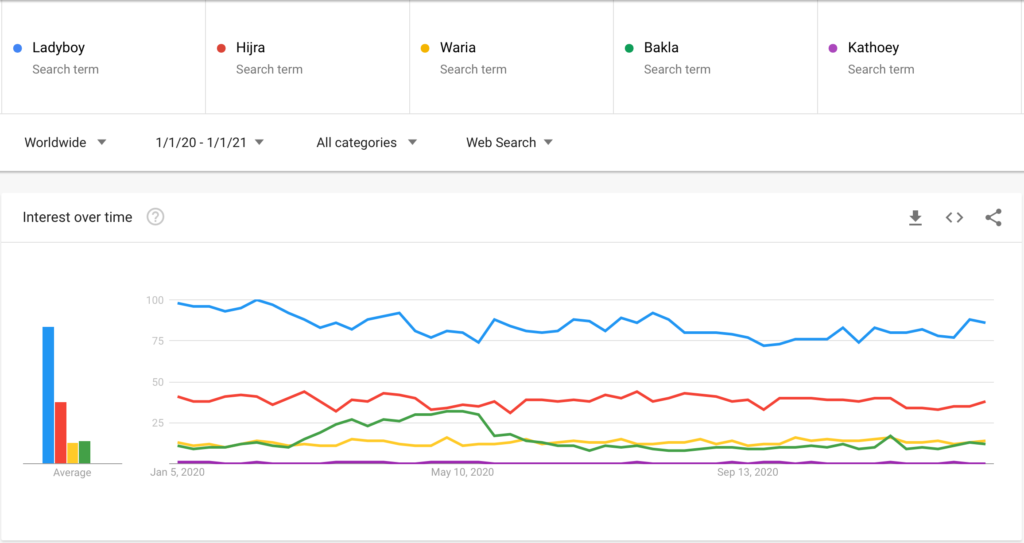Open help for Interest over time

pos(155,217)
